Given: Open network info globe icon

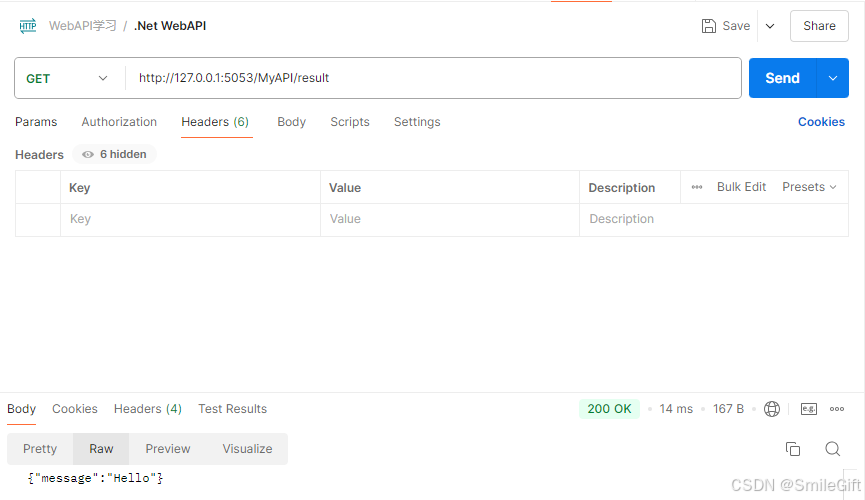Looking at the screenshot, I should (772, 409).
